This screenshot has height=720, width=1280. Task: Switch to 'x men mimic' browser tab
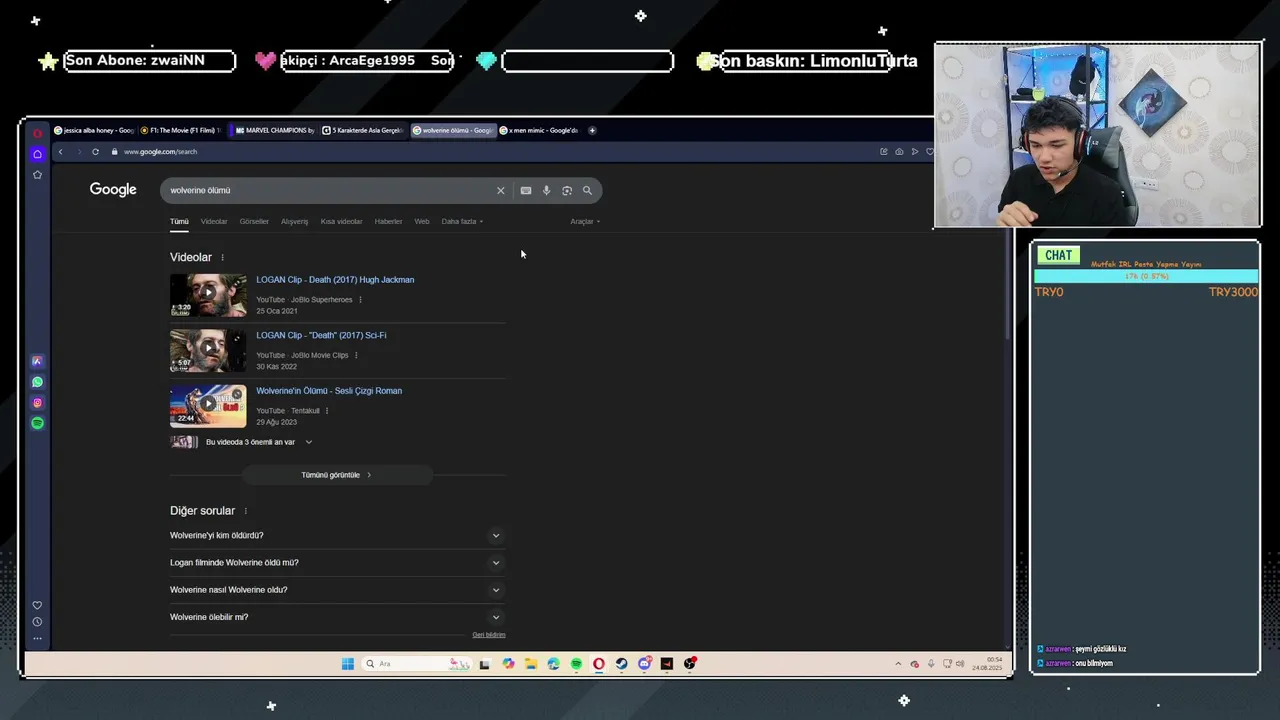click(x=538, y=130)
